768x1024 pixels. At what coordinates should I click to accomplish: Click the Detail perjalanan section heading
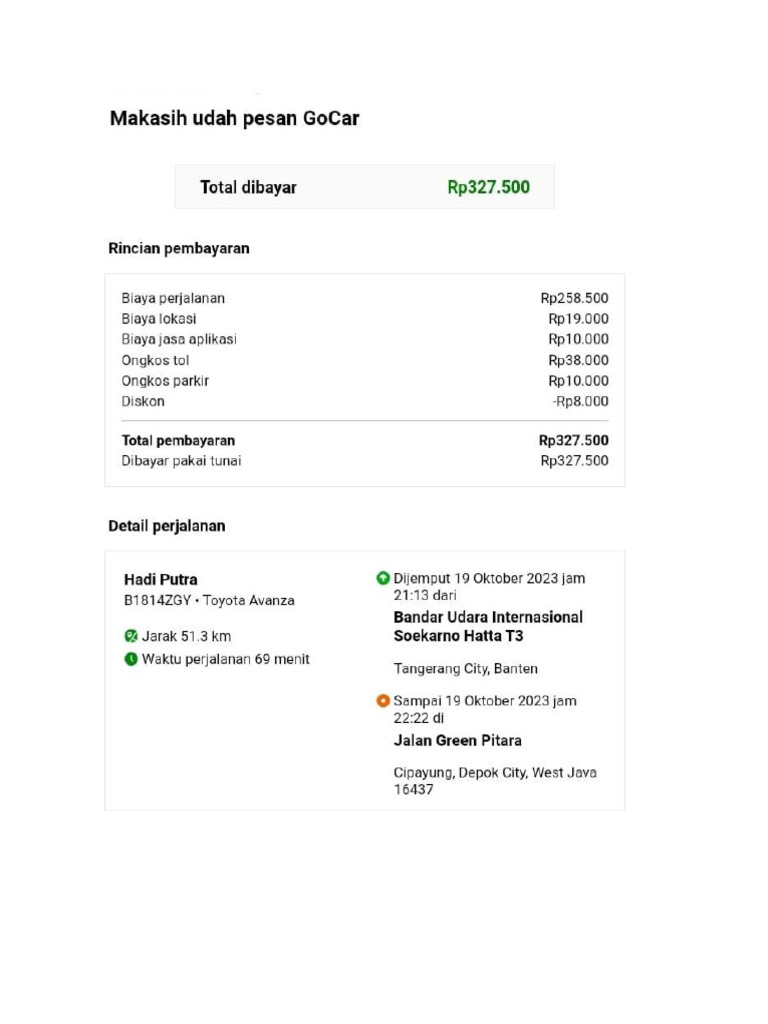(x=167, y=526)
